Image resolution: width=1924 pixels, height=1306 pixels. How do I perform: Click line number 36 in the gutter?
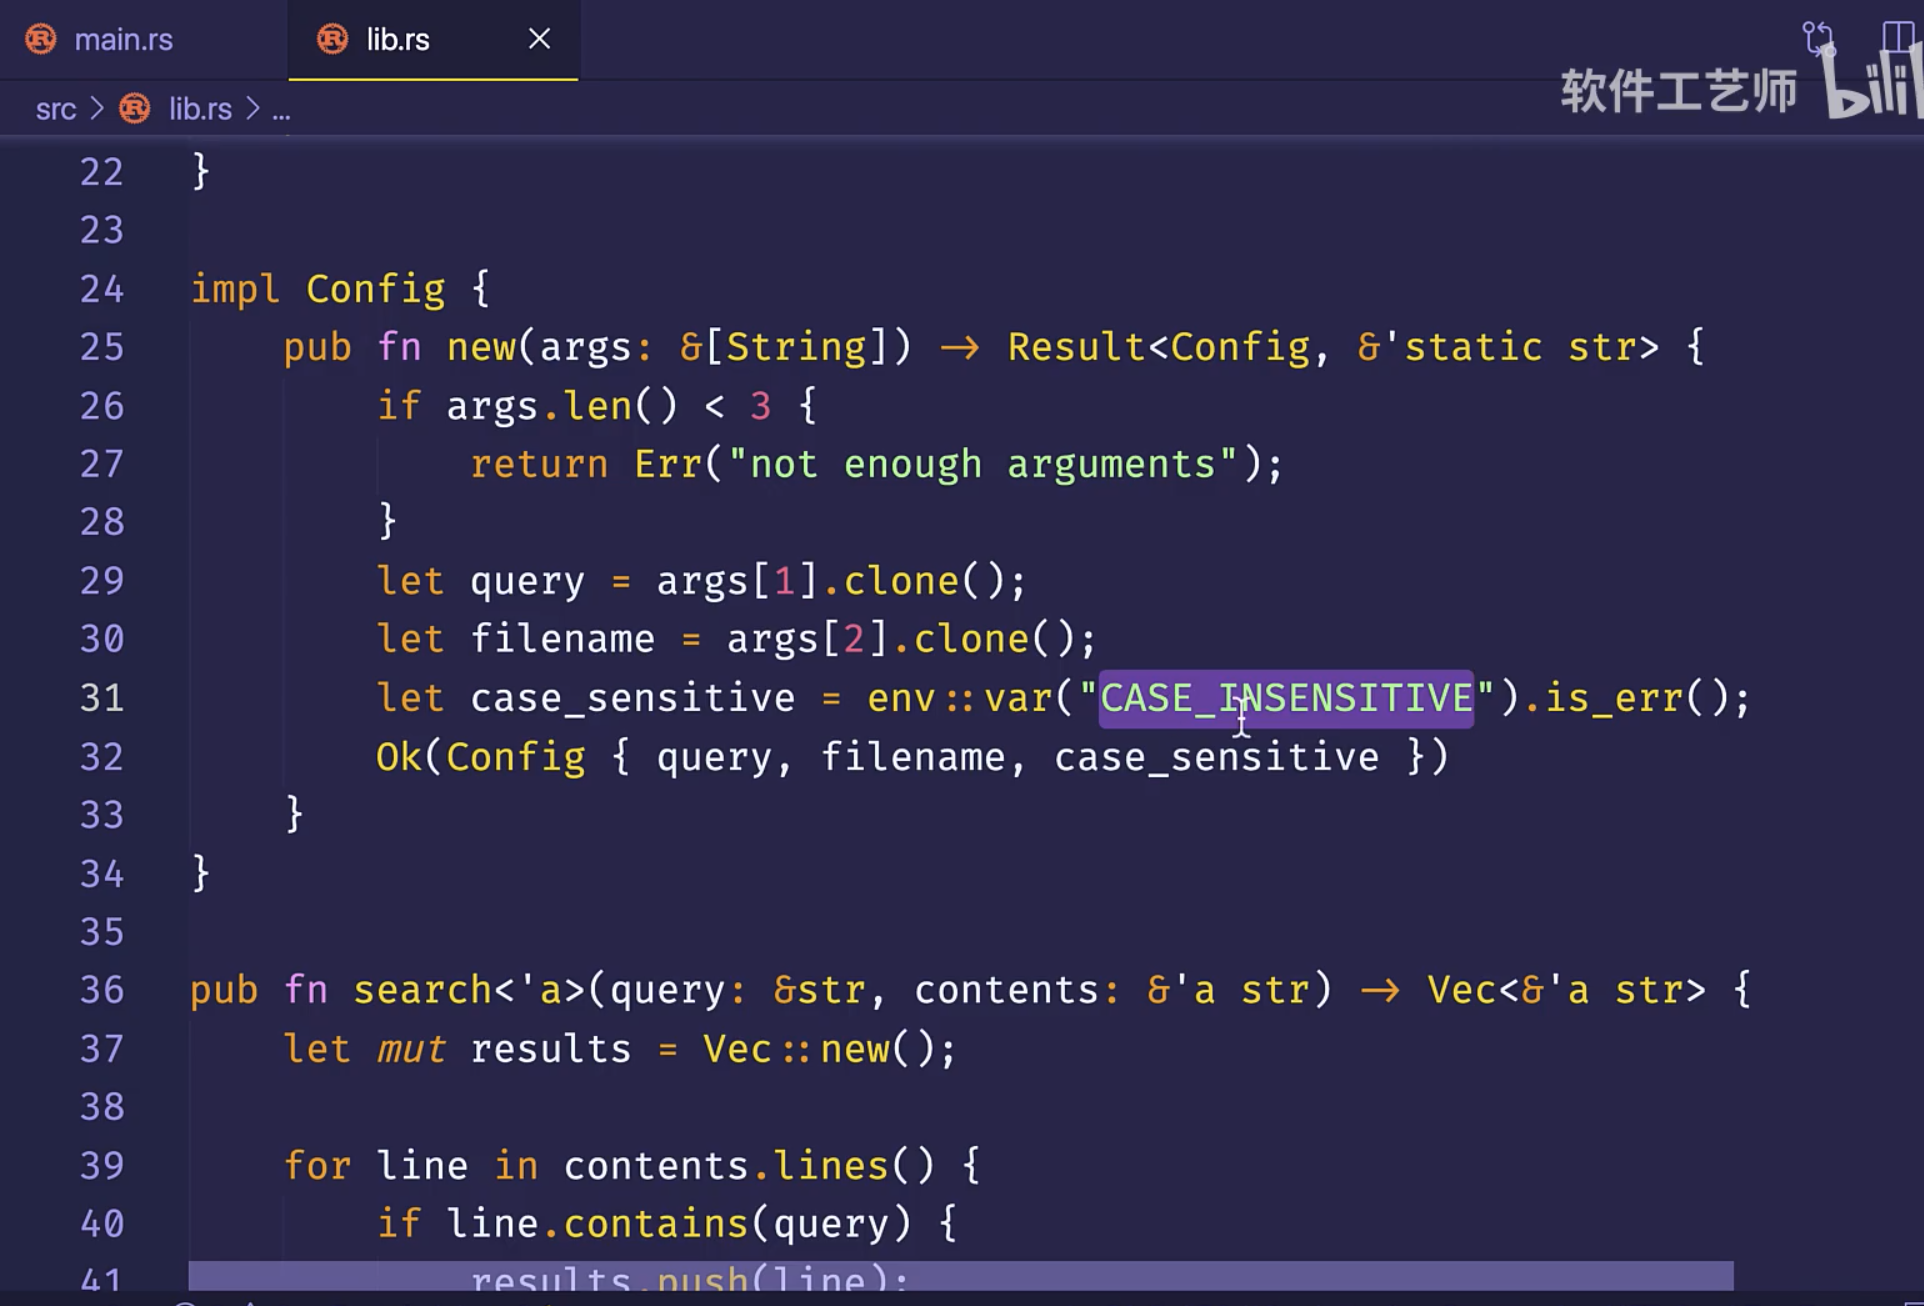(102, 990)
